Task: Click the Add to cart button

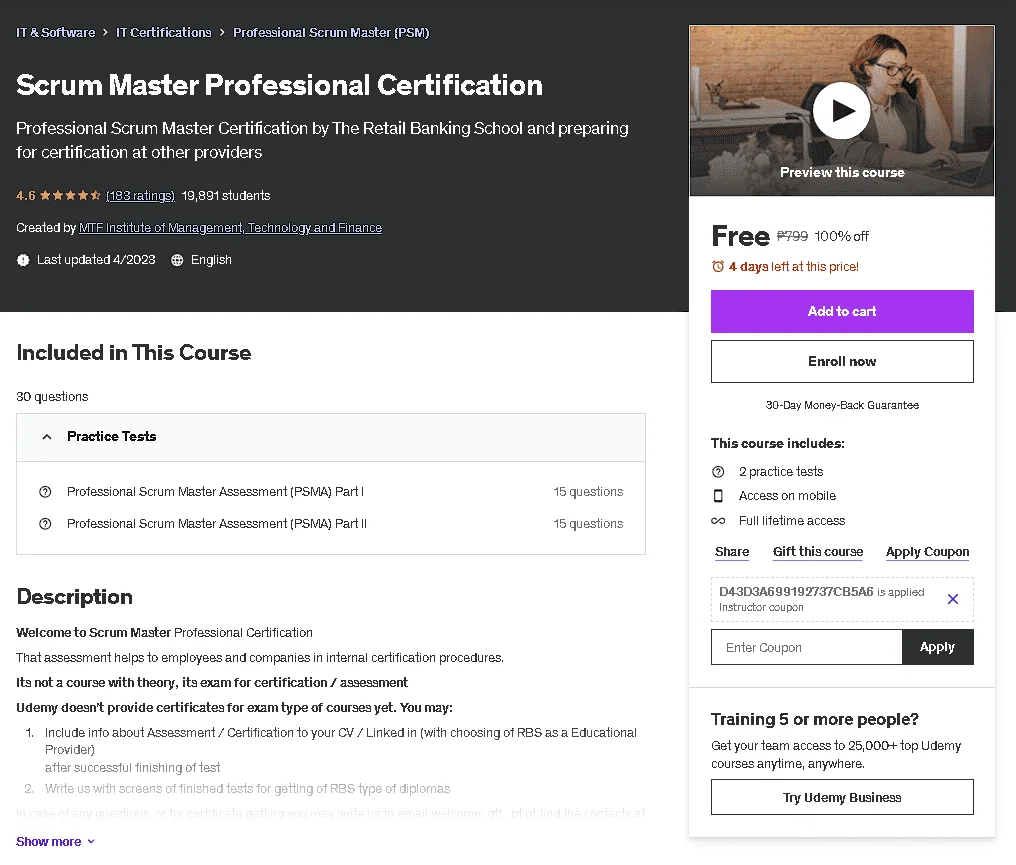Action: pos(842,312)
